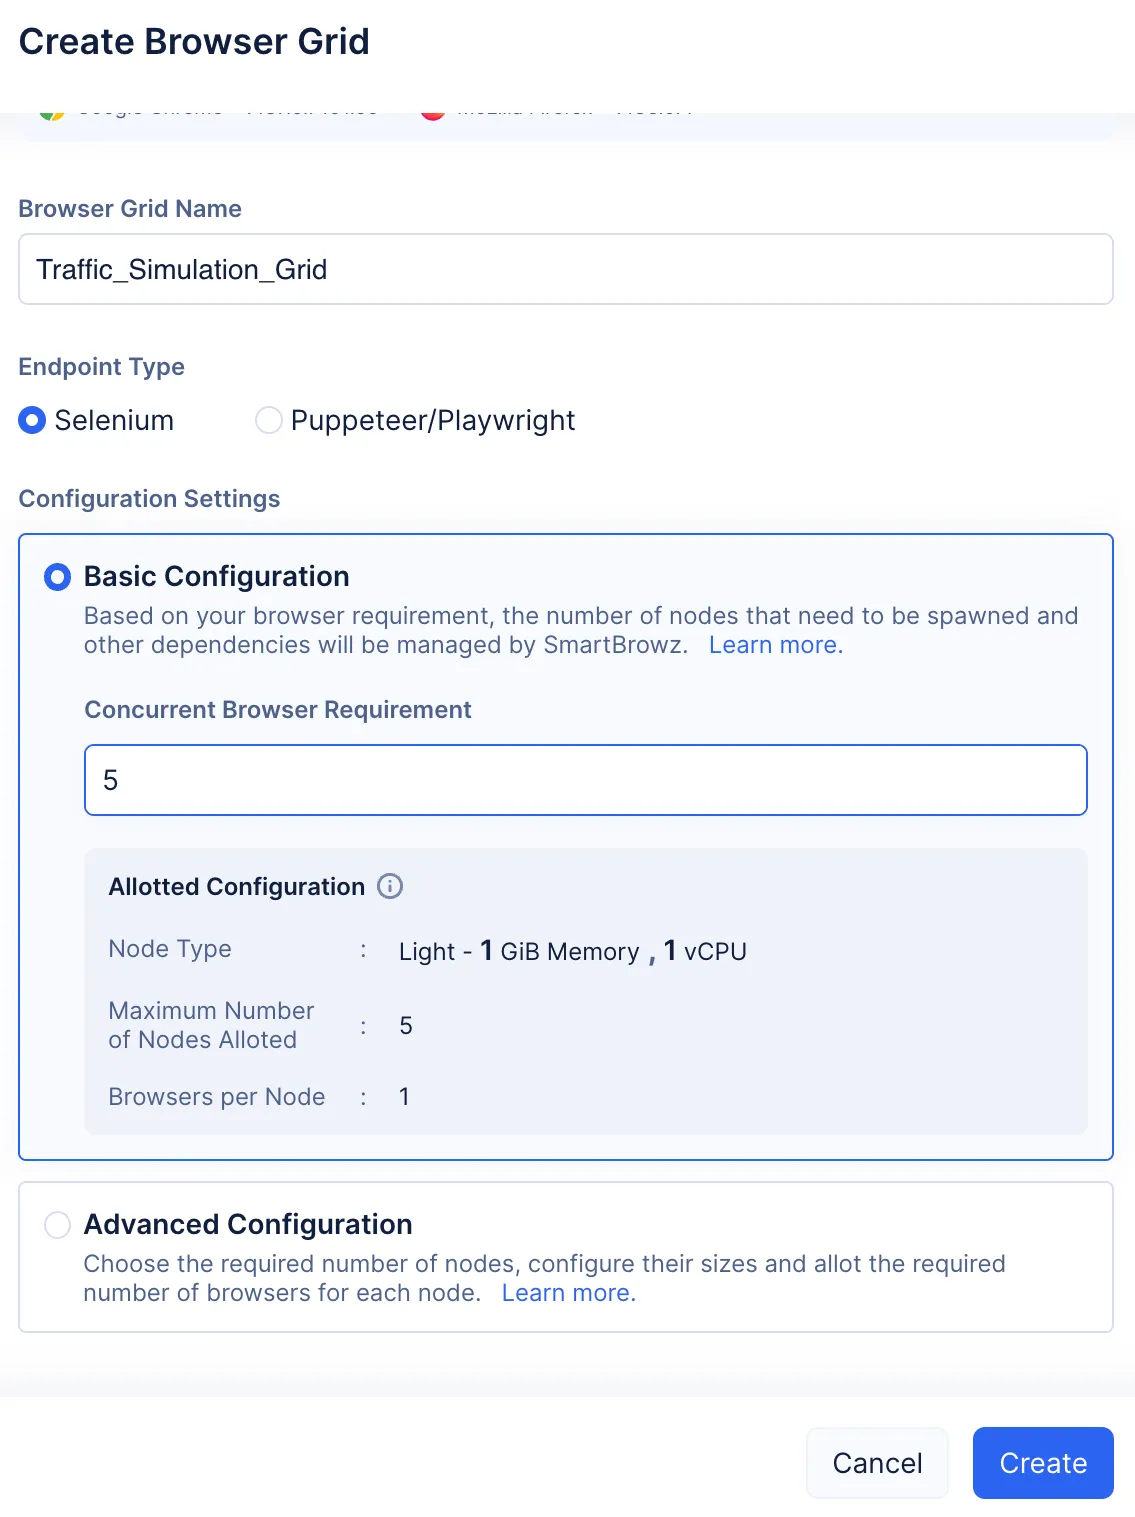Screen dimensions: 1135x1517
Task: Open Learn more under Basic Configuration
Action: [773, 645]
